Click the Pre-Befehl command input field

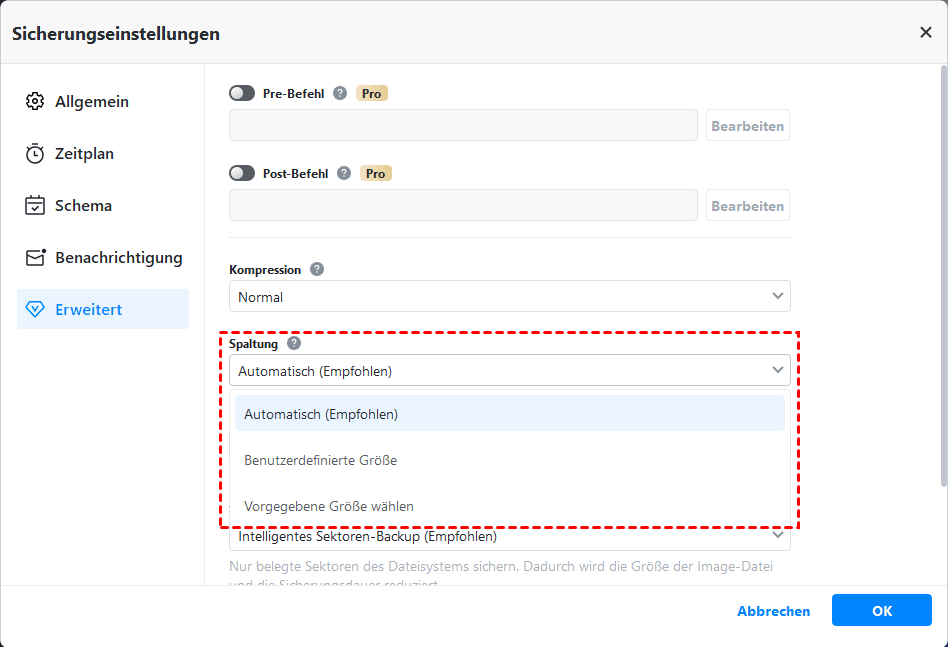(463, 126)
